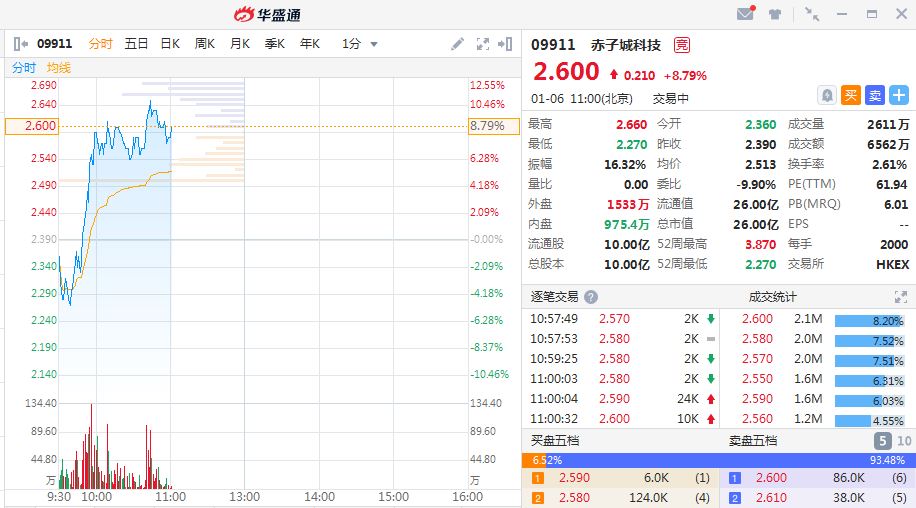The image size is (916, 508).
Task: Click the 4.55% volume distribution bar
Action: 869,420
